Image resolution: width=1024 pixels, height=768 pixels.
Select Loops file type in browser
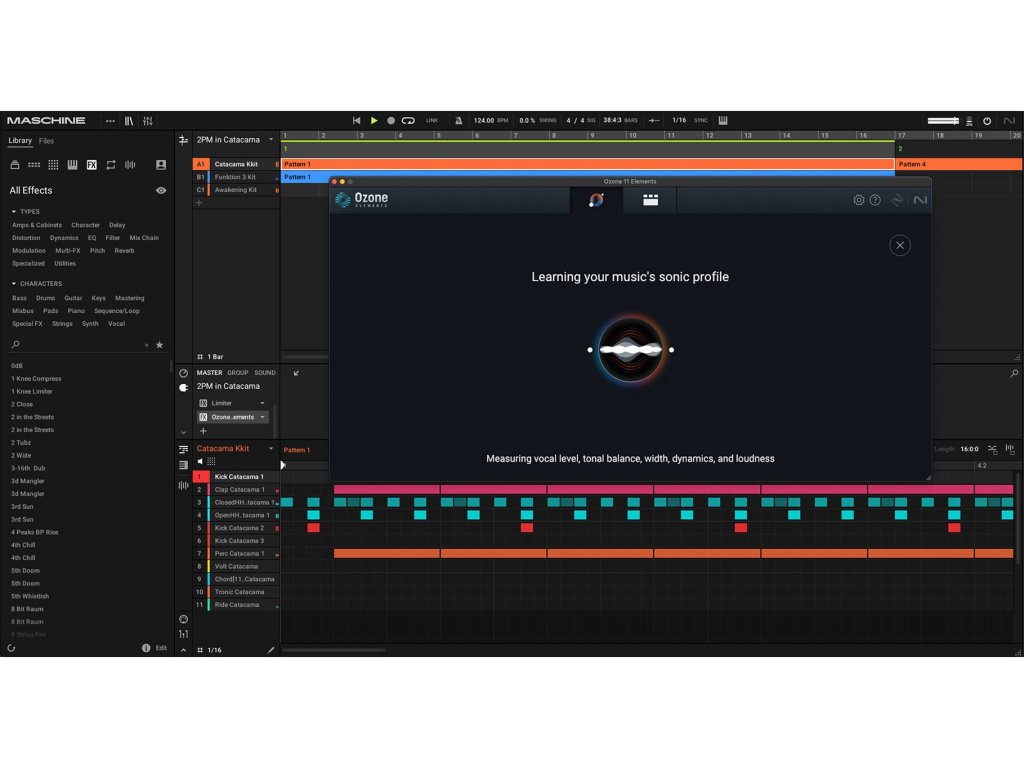point(111,165)
